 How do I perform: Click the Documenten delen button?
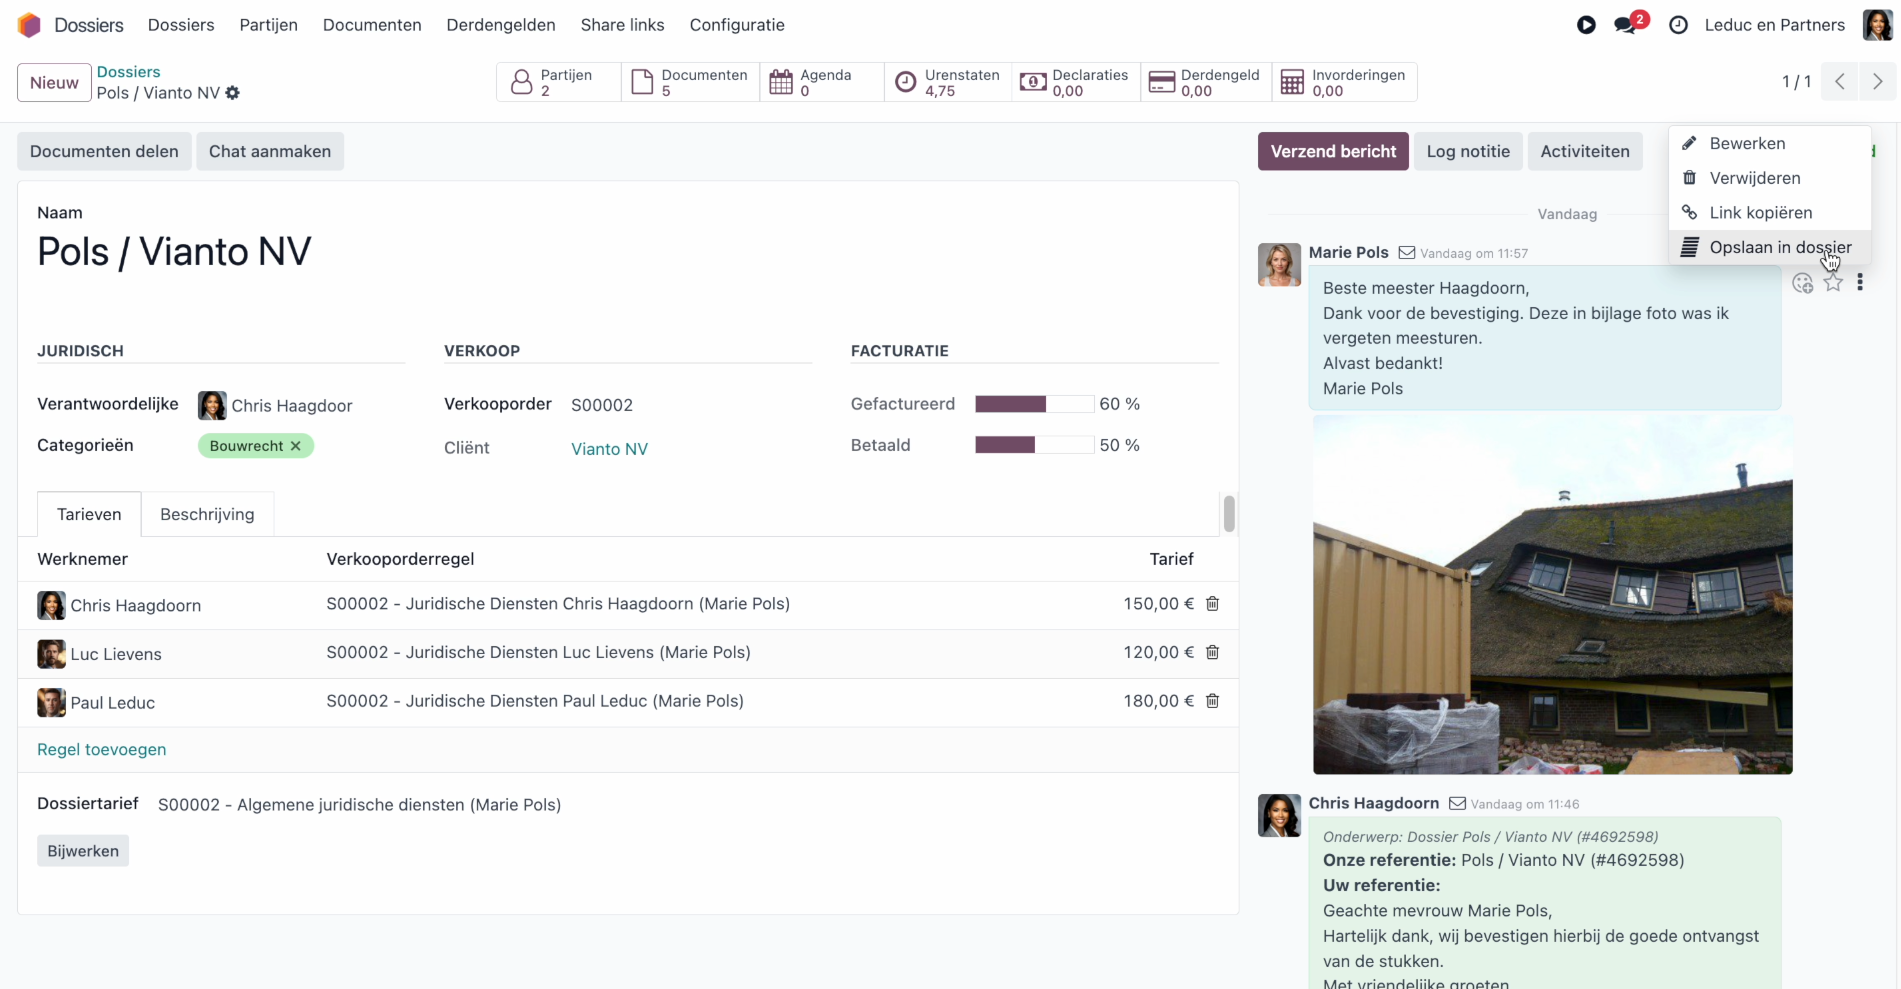pyautogui.click(x=104, y=152)
